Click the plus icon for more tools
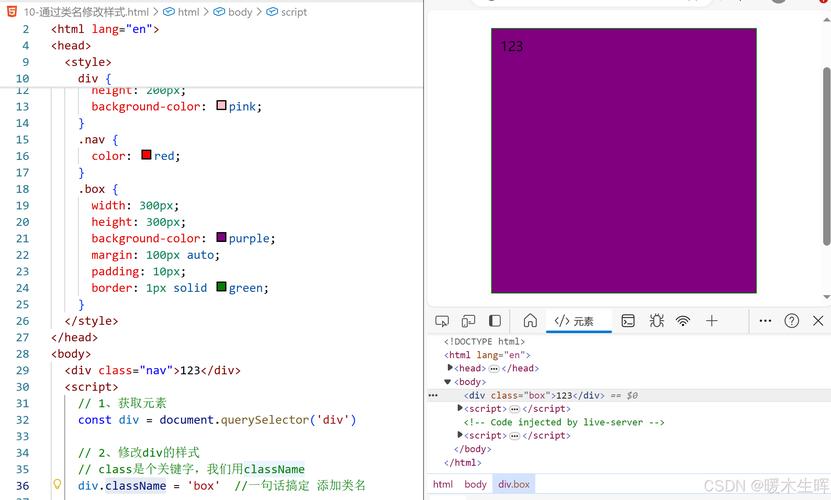The height and width of the screenshot is (500, 831). tap(711, 321)
